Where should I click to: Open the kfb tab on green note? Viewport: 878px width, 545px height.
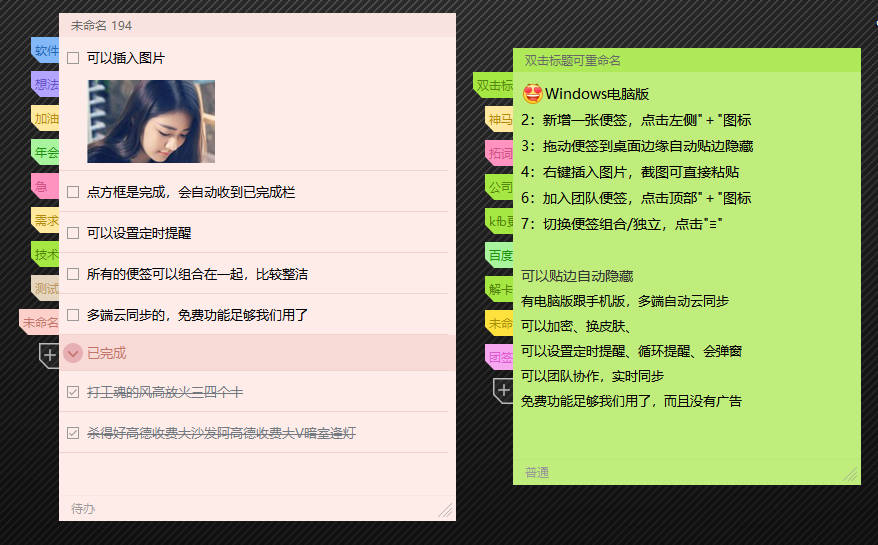click(499, 221)
